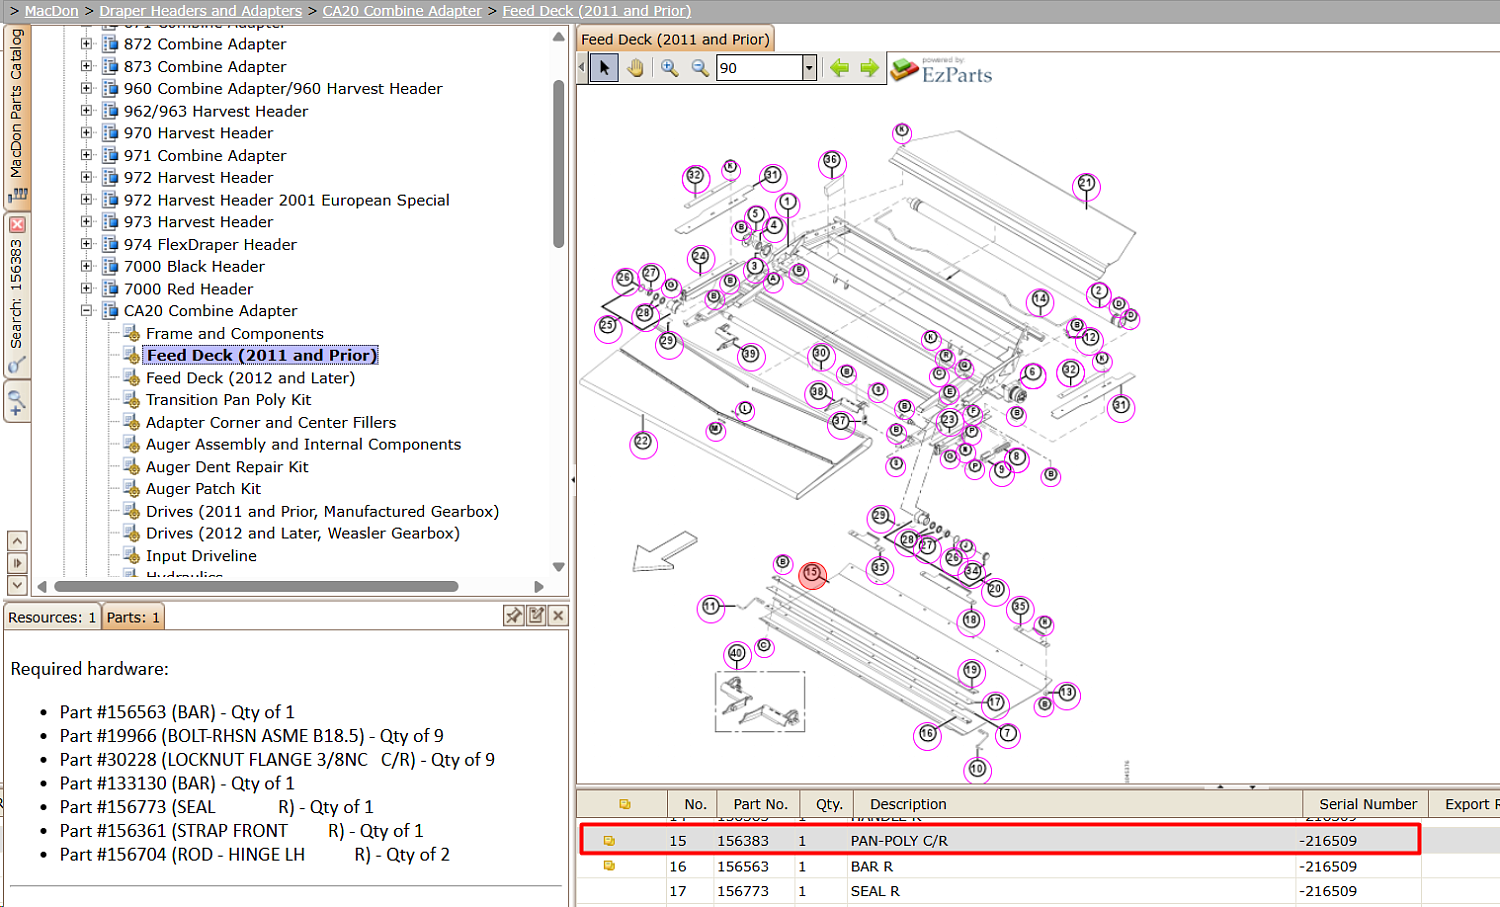The height and width of the screenshot is (907, 1500).
Task: Click the tree's vertical scrollbar thumb
Action: (558, 163)
